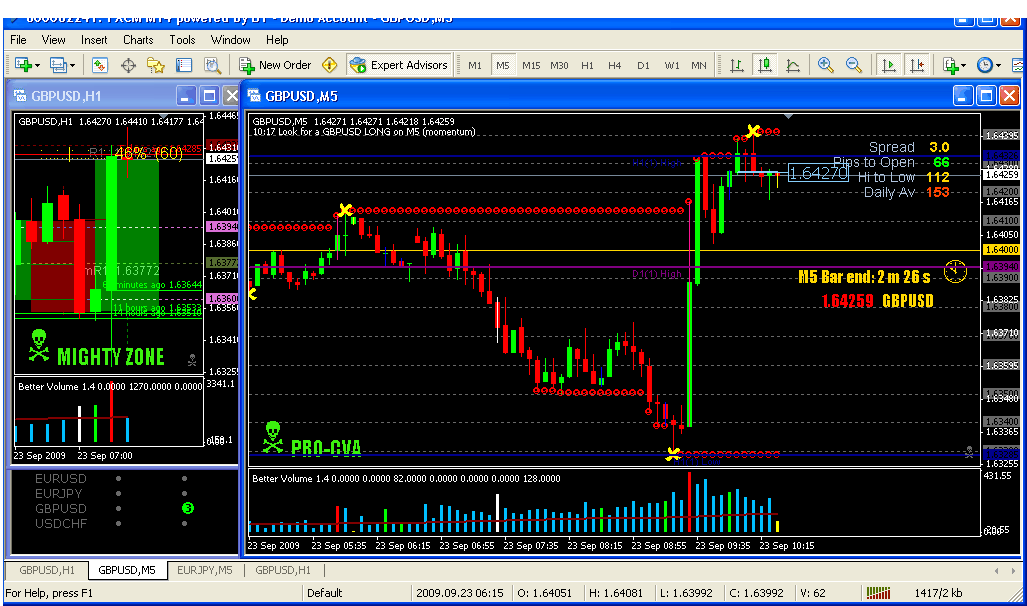Viewport: 1027px width, 606px height.
Task: Click the yellow clock icon on M5 chart
Action: [x=955, y=271]
